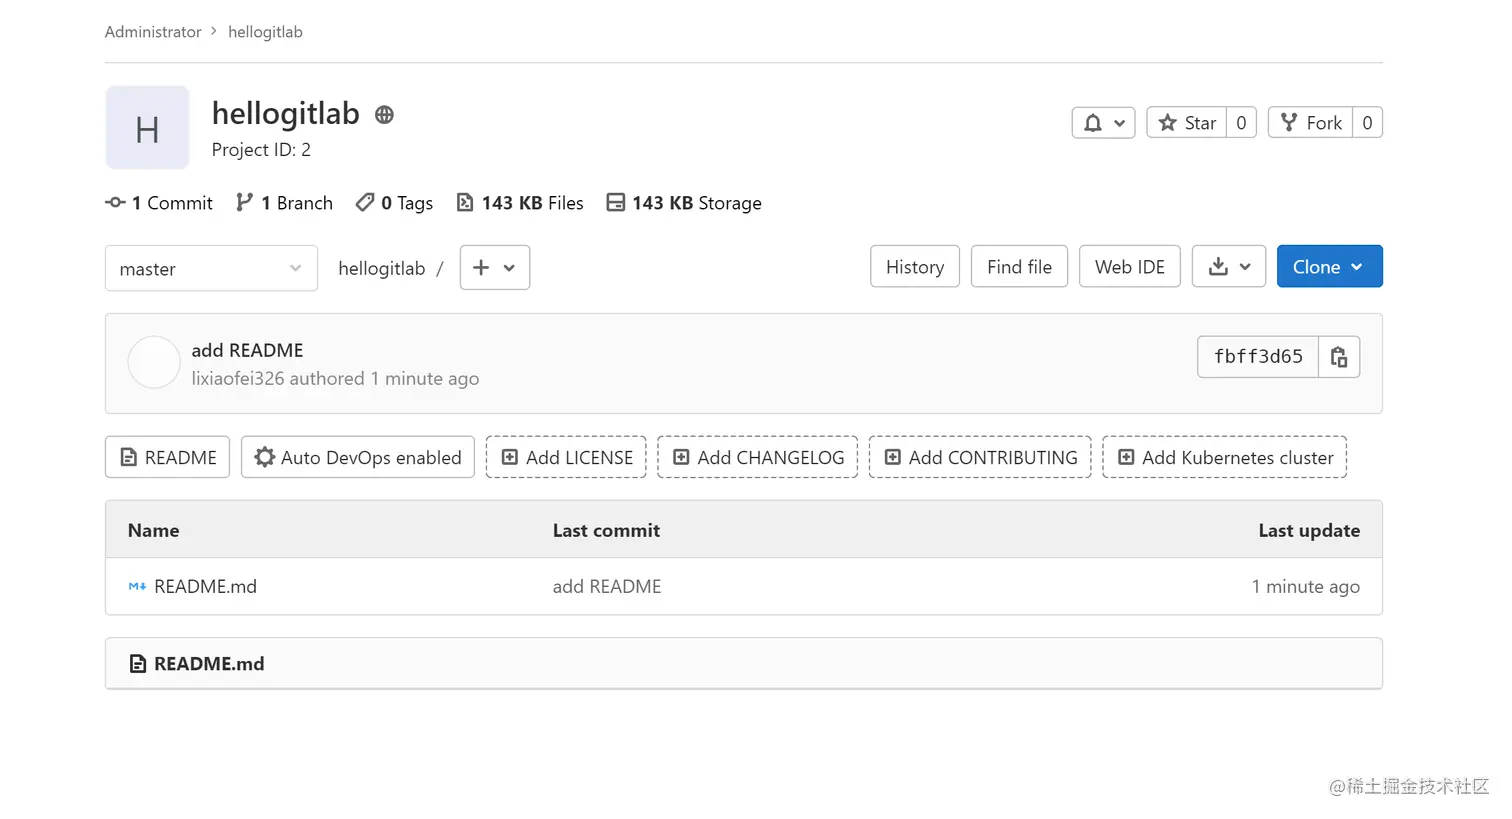This screenshot has width=1512, height=819.
Task: Click the public globe visibility icon
Action: pyautogui.click(x=384, y=115)
